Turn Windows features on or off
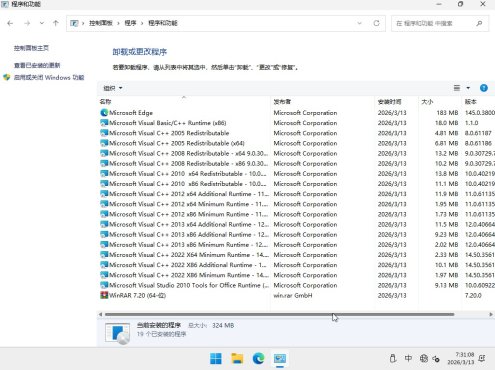 49,78
